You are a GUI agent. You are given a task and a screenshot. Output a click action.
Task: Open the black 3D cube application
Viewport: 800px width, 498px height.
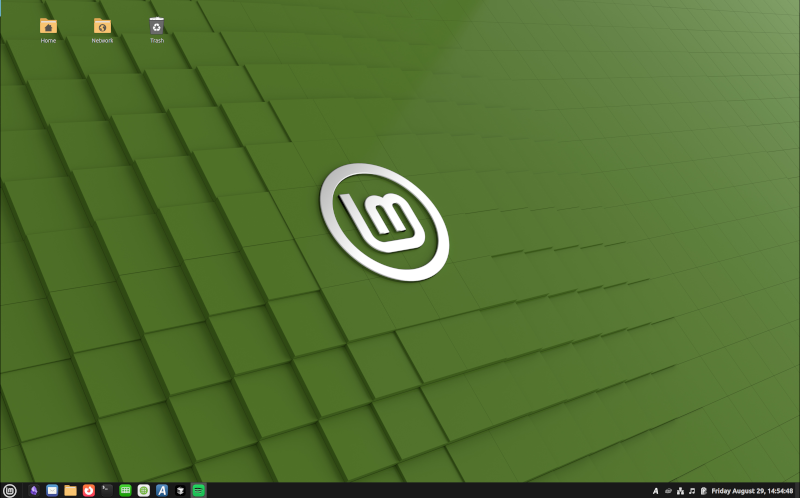click(180, 490)
